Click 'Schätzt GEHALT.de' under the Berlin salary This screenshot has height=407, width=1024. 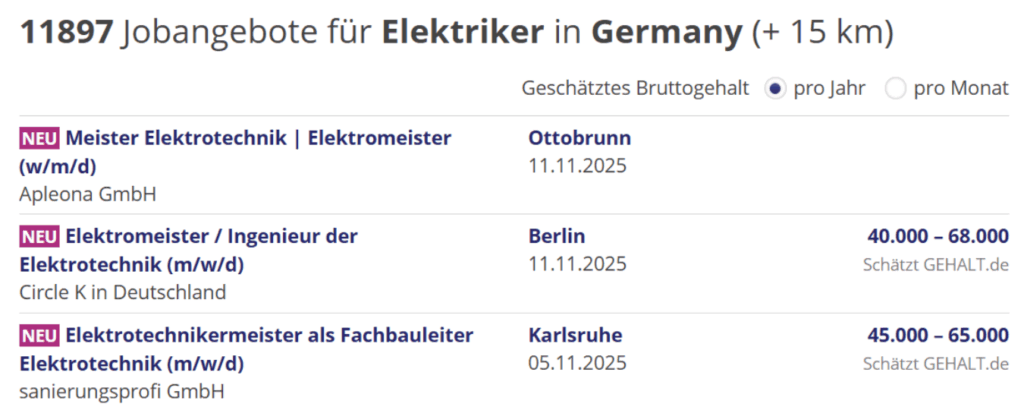click(935, 265)
